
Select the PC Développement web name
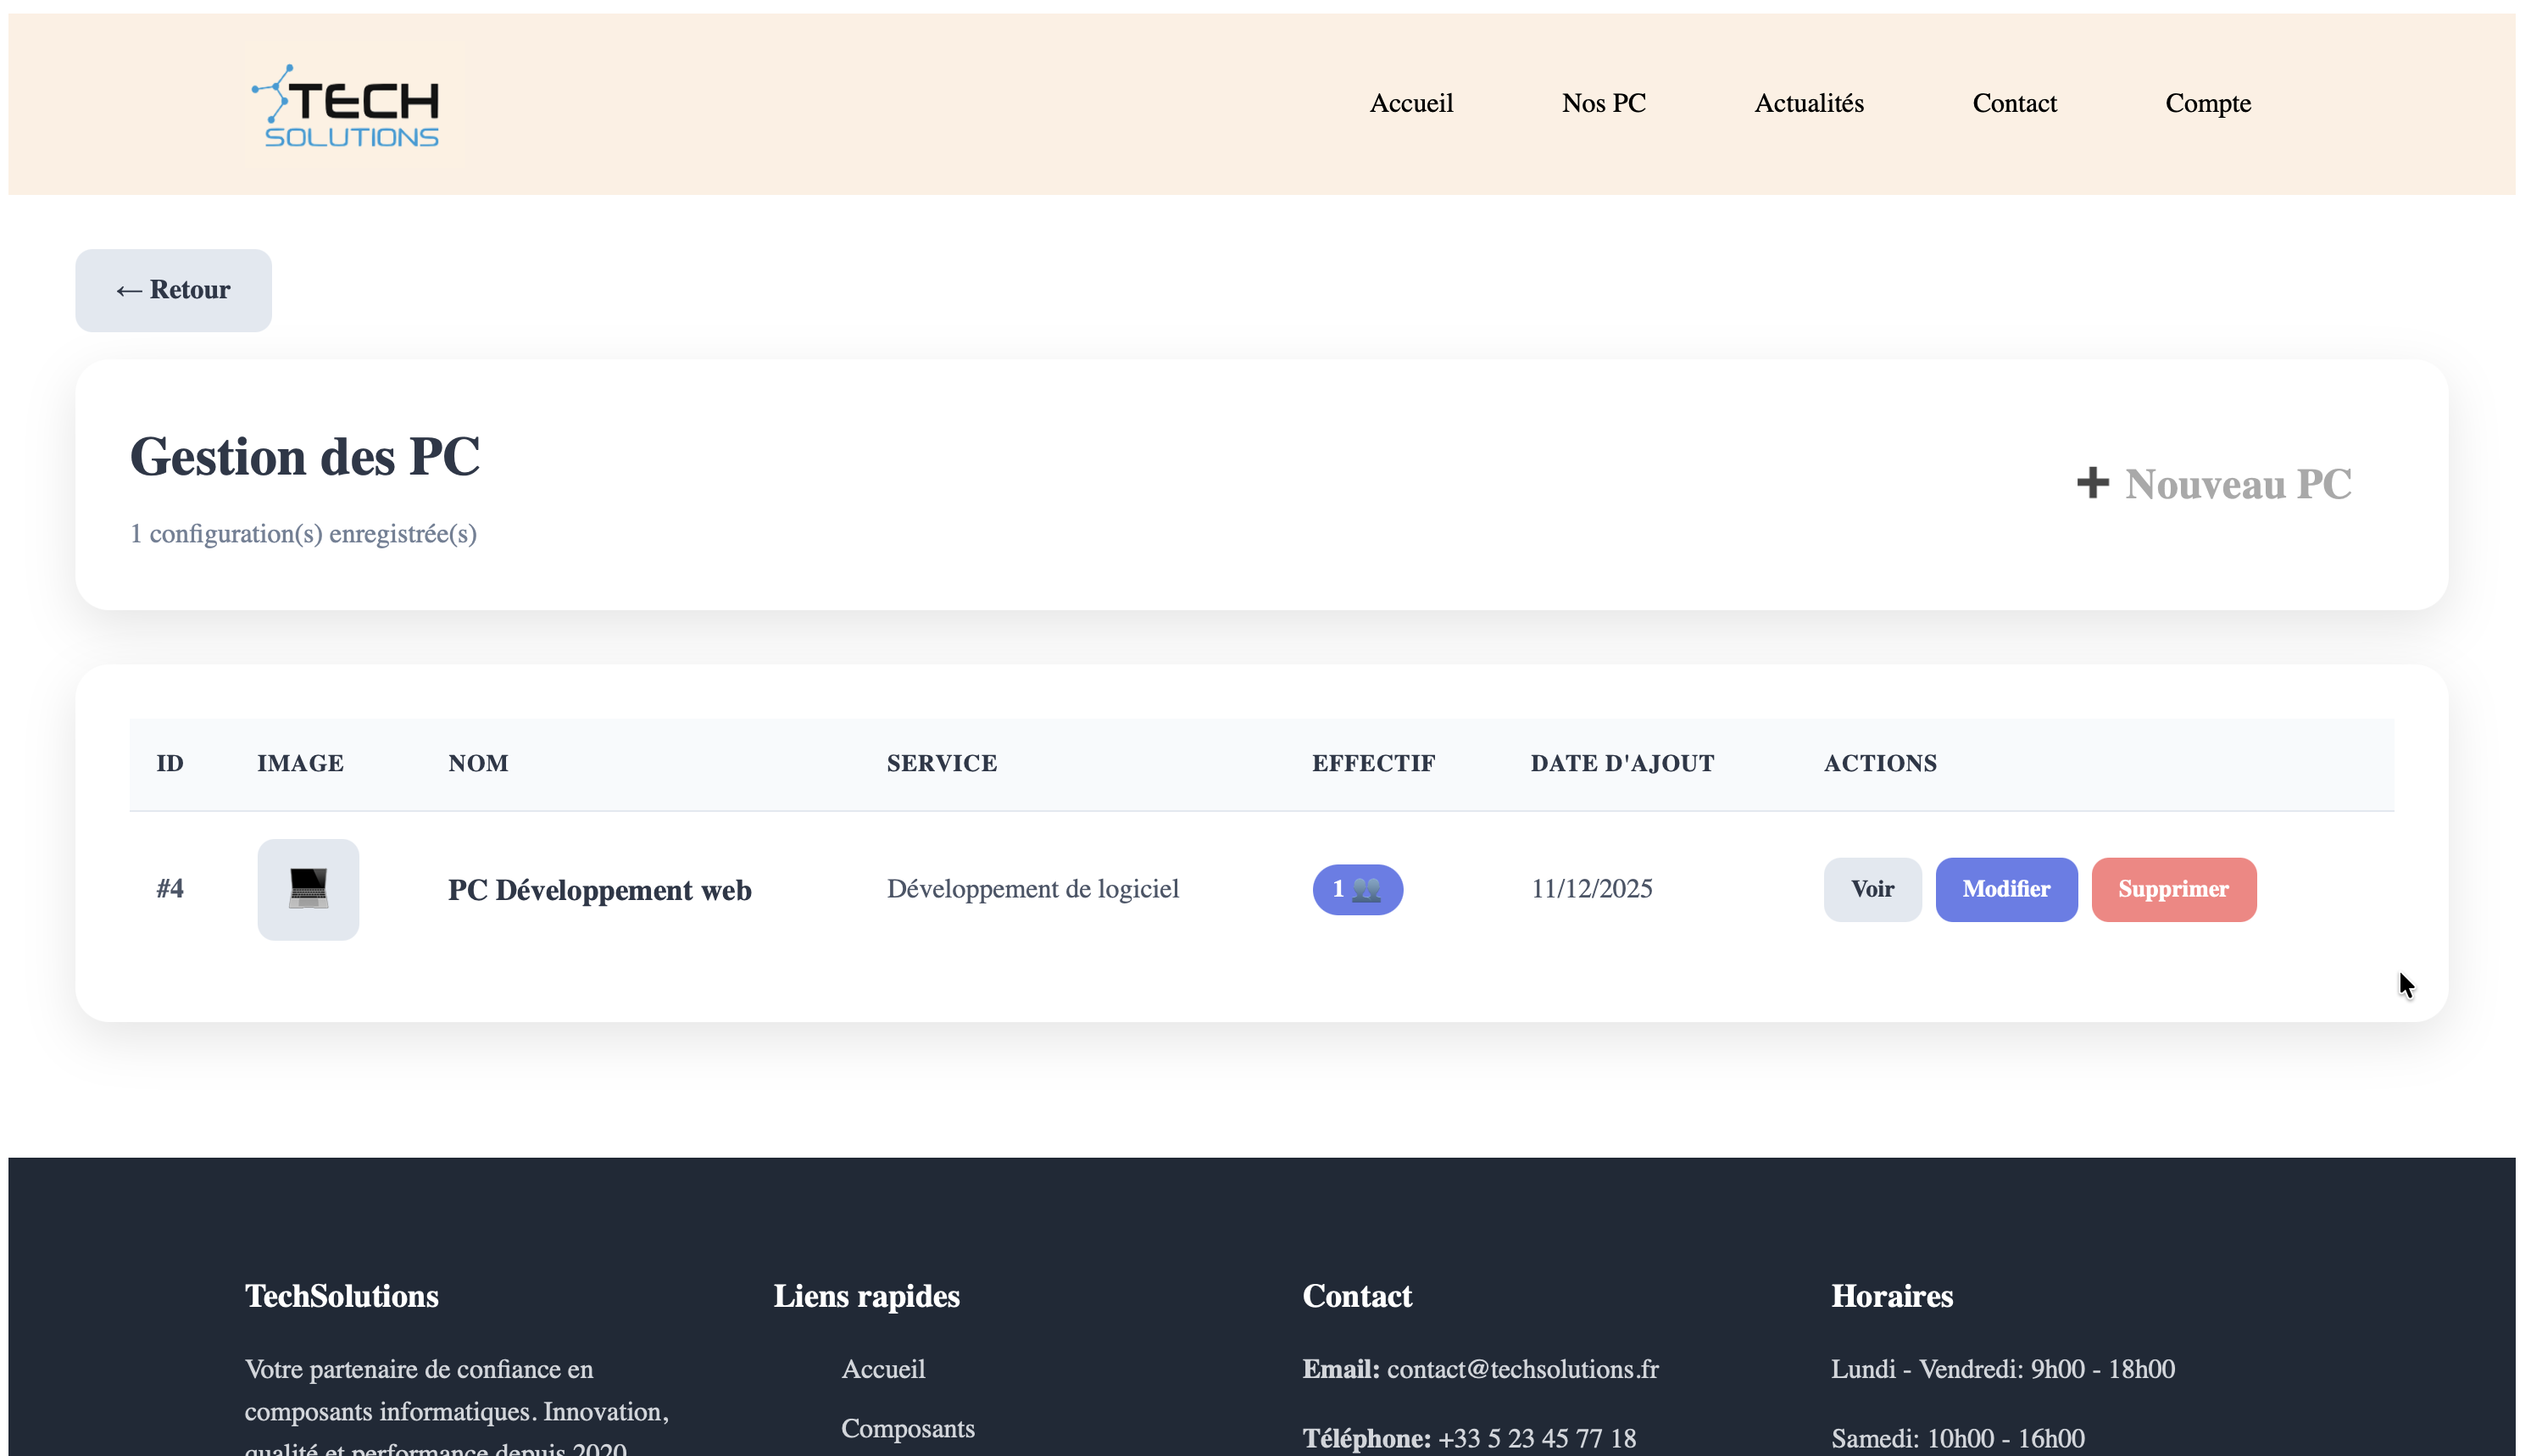599,890
